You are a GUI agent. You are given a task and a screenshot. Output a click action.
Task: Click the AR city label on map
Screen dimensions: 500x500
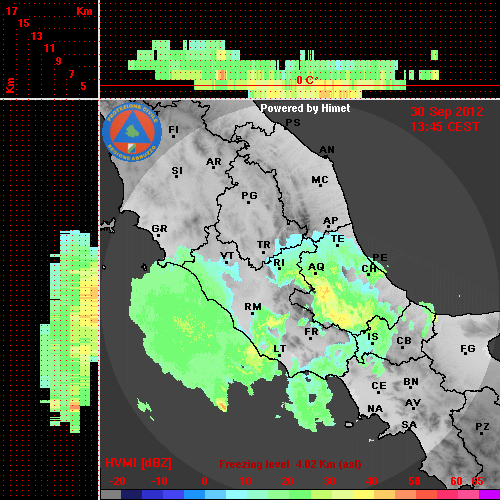214,162
